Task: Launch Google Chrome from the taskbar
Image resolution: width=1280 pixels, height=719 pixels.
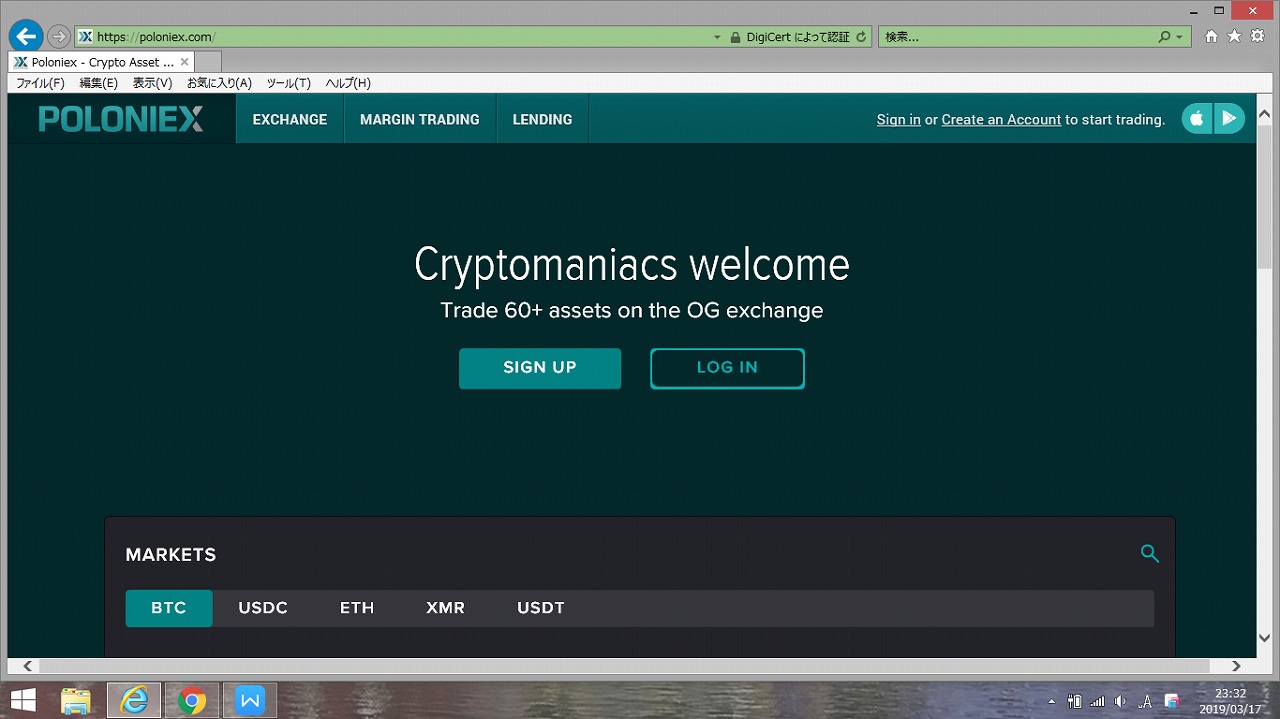Action: pos(191,701)
